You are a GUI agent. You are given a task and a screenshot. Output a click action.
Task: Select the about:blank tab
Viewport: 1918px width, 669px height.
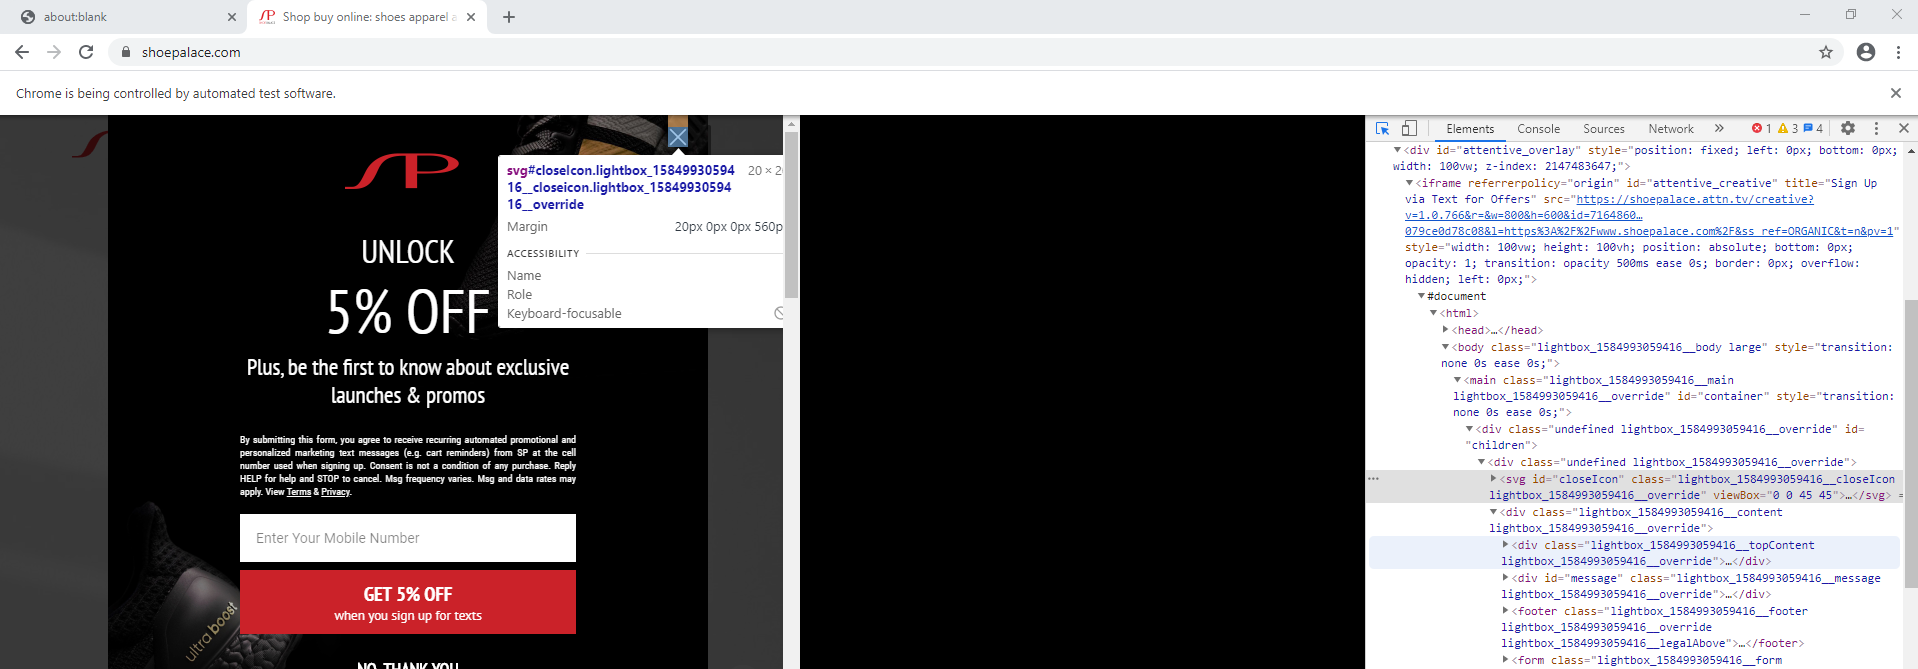coord(127,17)
